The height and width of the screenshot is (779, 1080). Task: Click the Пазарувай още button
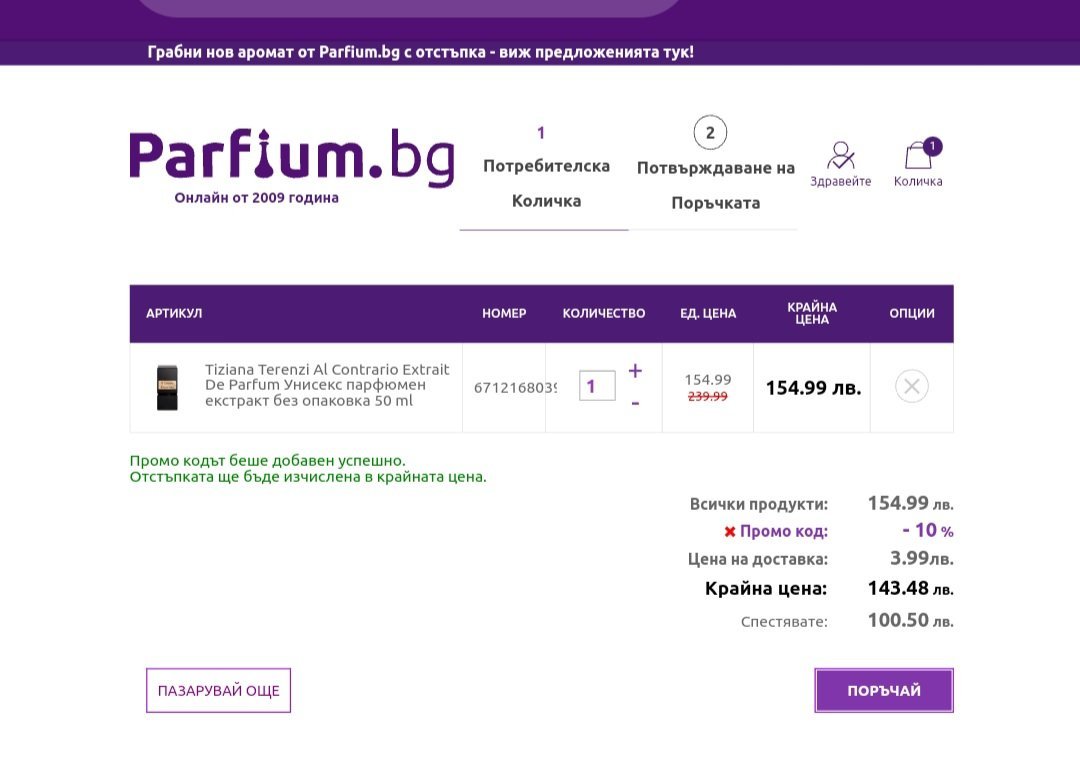tap(218, 690)
